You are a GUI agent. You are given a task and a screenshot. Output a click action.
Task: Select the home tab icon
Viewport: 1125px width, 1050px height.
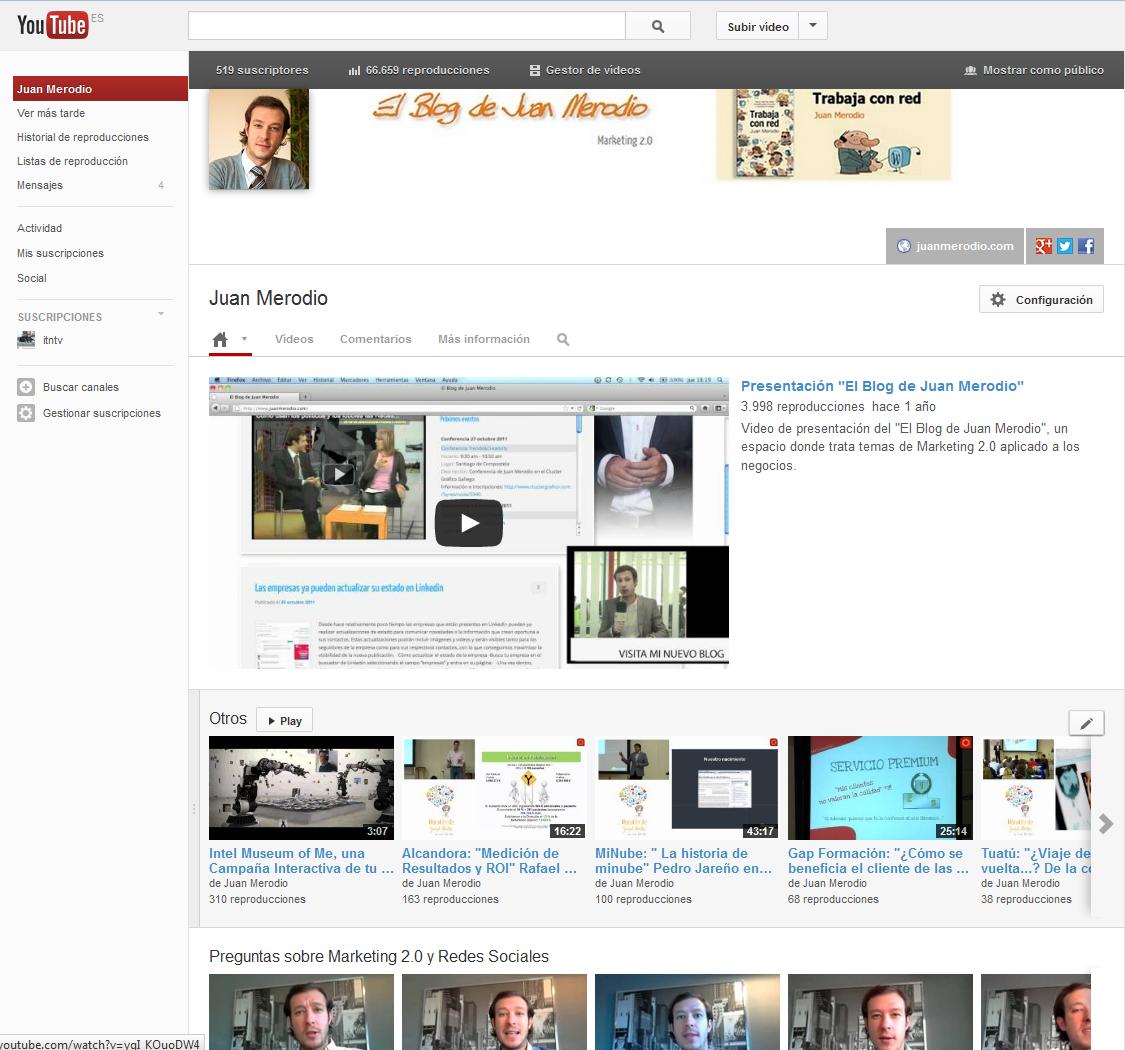pyautogui.click(x=220, y=339)
